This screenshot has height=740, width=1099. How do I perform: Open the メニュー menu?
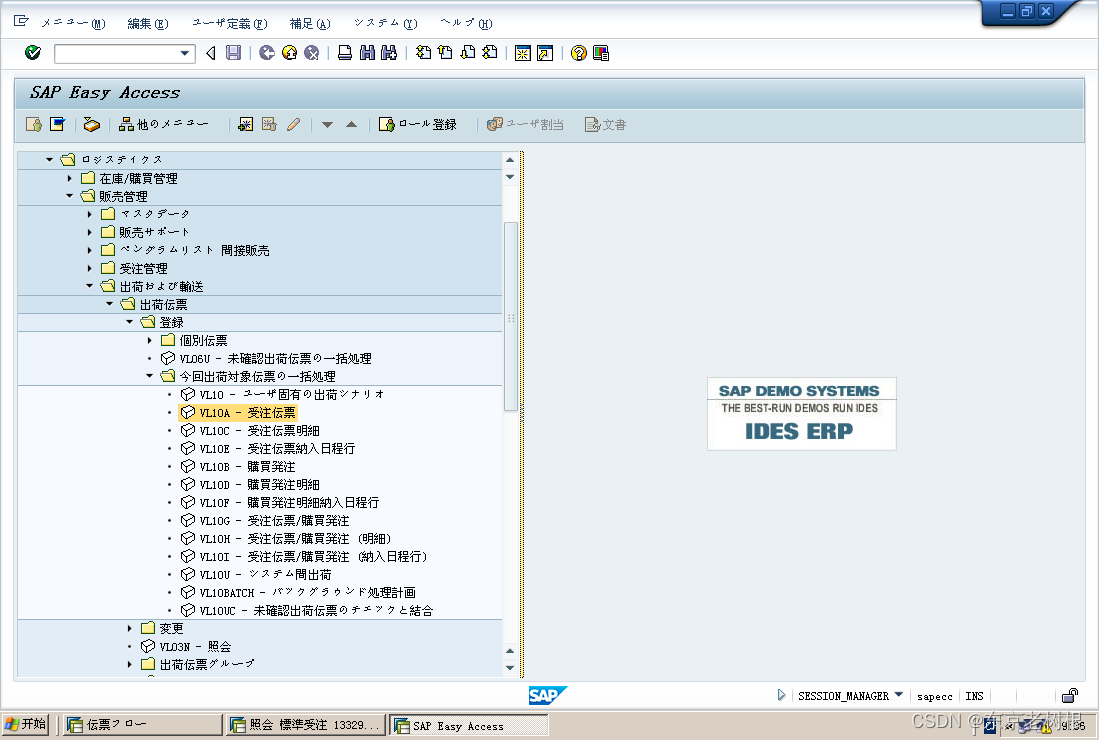[73, 23]
